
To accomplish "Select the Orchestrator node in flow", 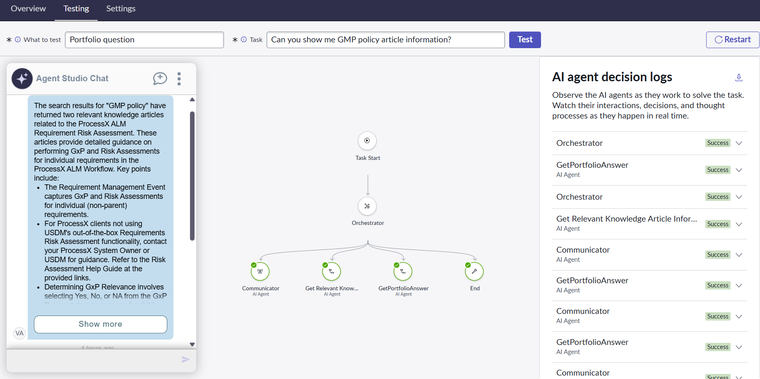I will 367,206.
